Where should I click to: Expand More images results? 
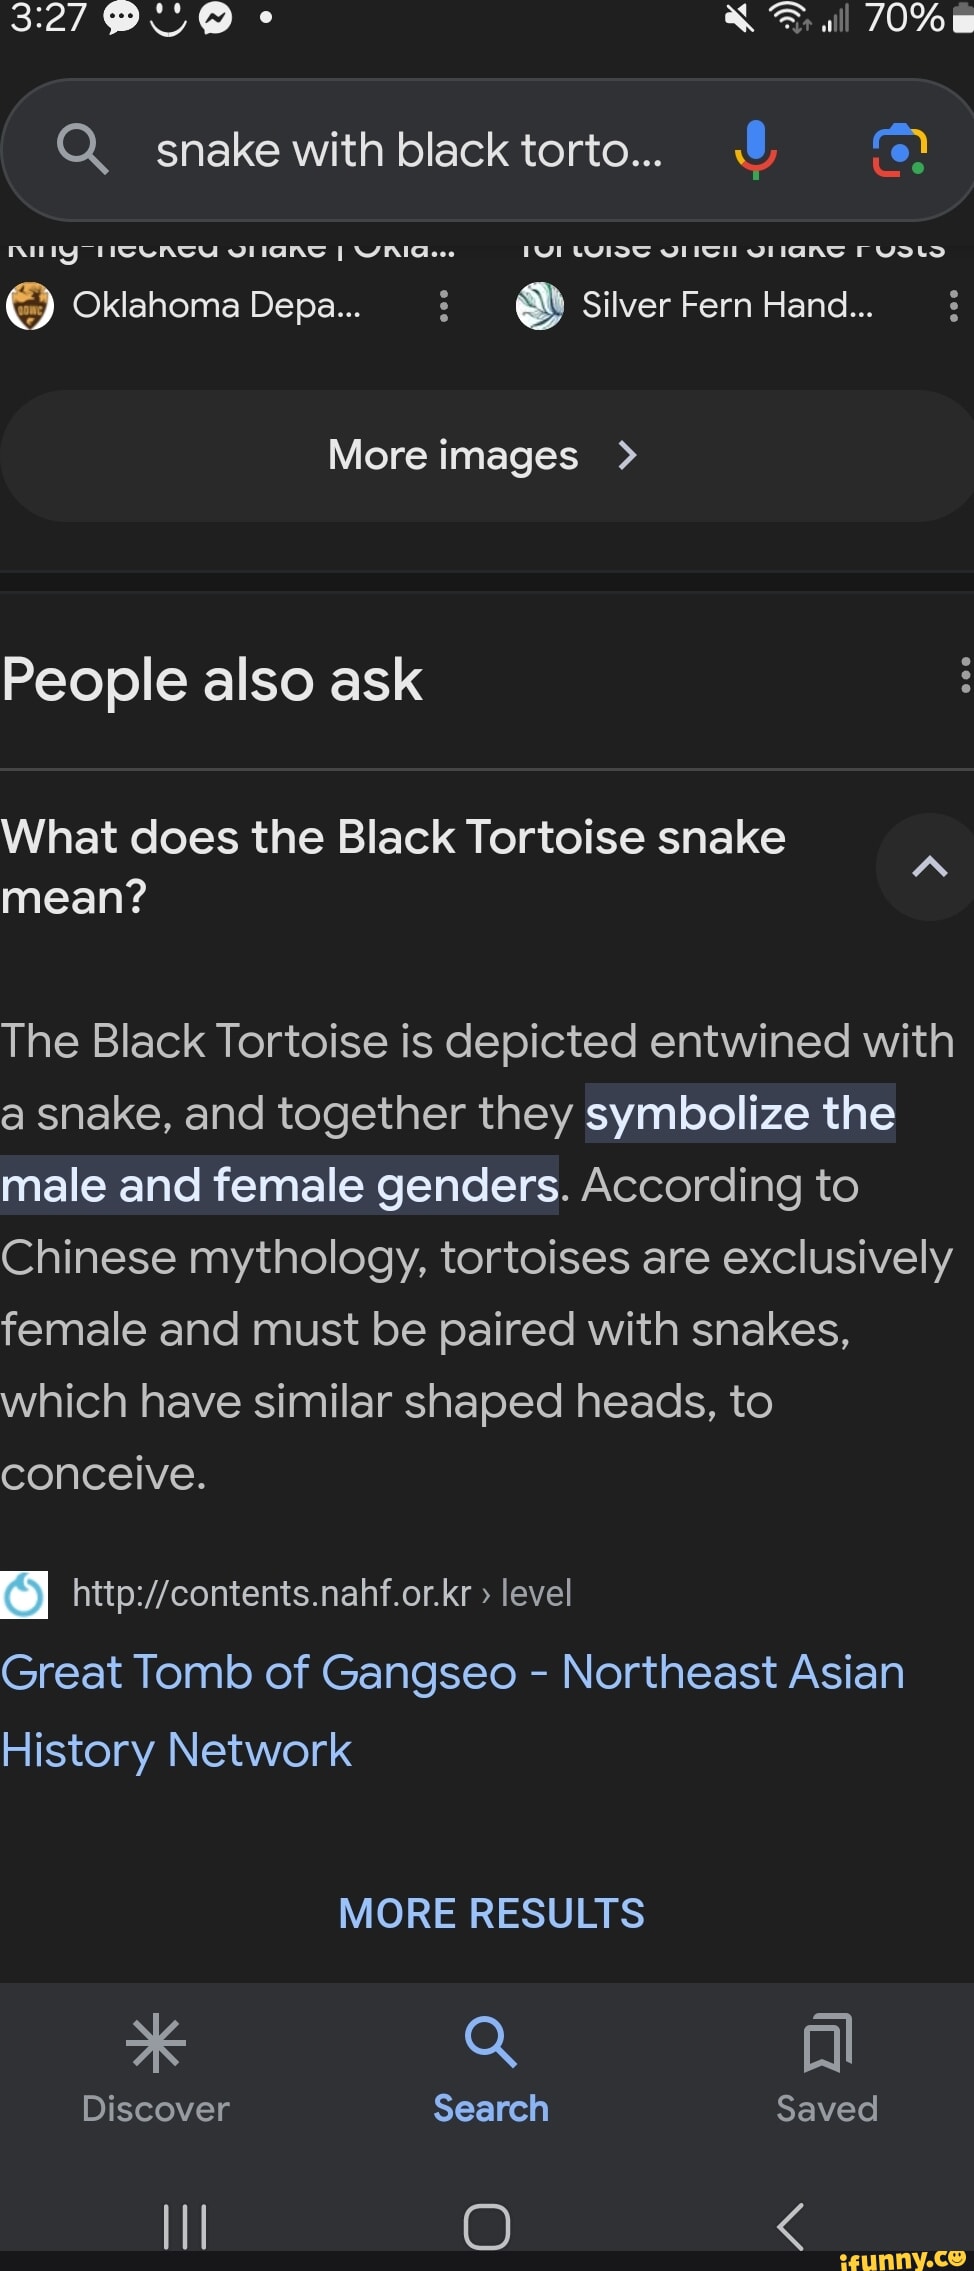click(484, 456)
